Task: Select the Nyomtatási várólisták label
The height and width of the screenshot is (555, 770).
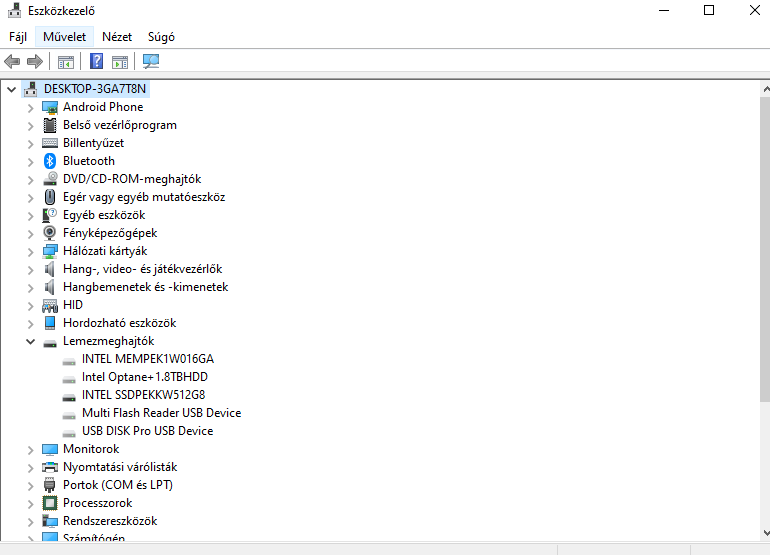Action: [120, 467]
